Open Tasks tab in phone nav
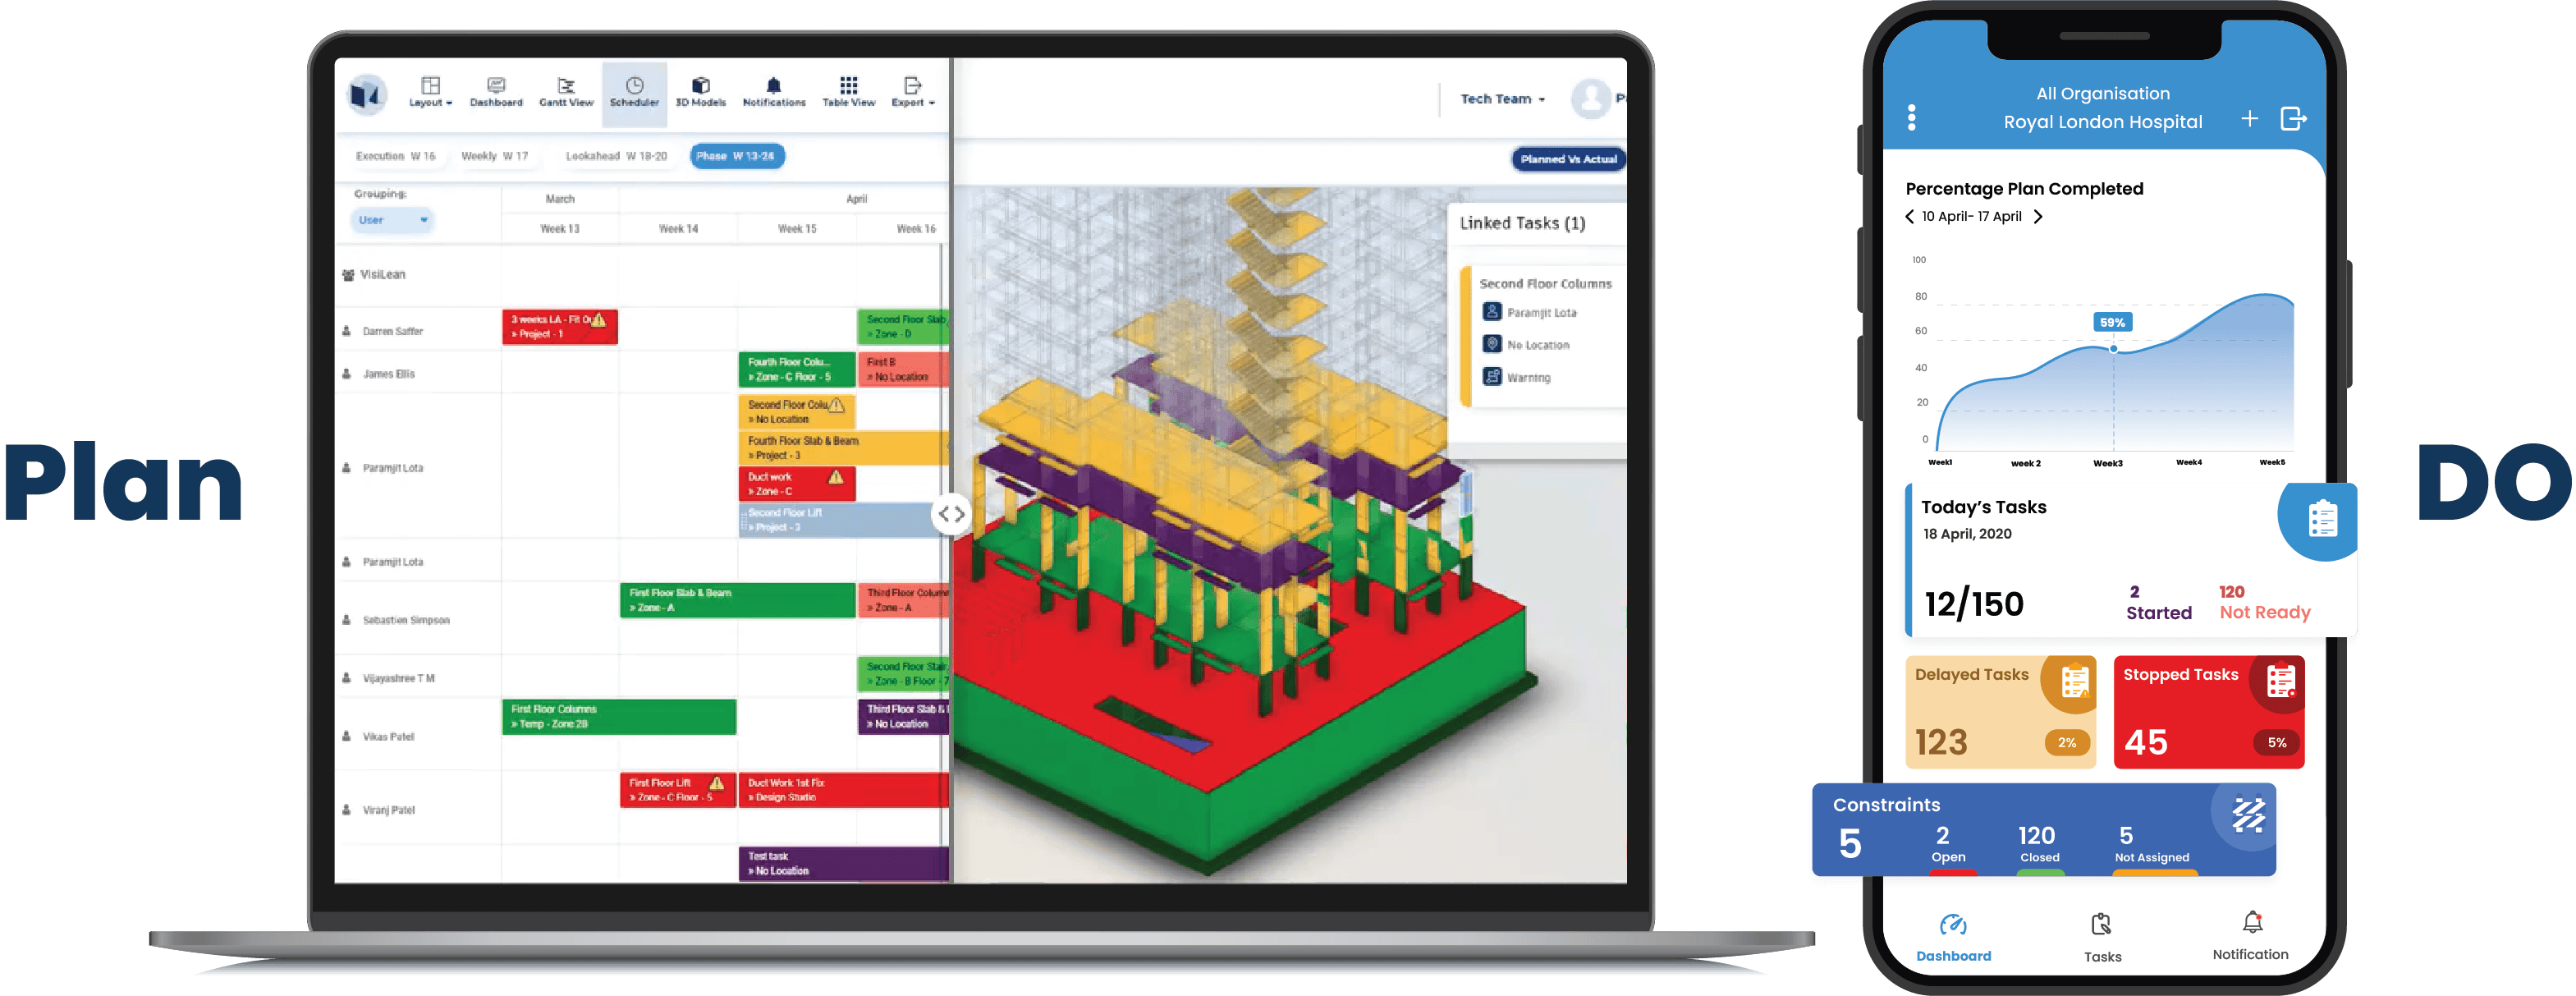2576x996 pixels. coord(2102,937)
